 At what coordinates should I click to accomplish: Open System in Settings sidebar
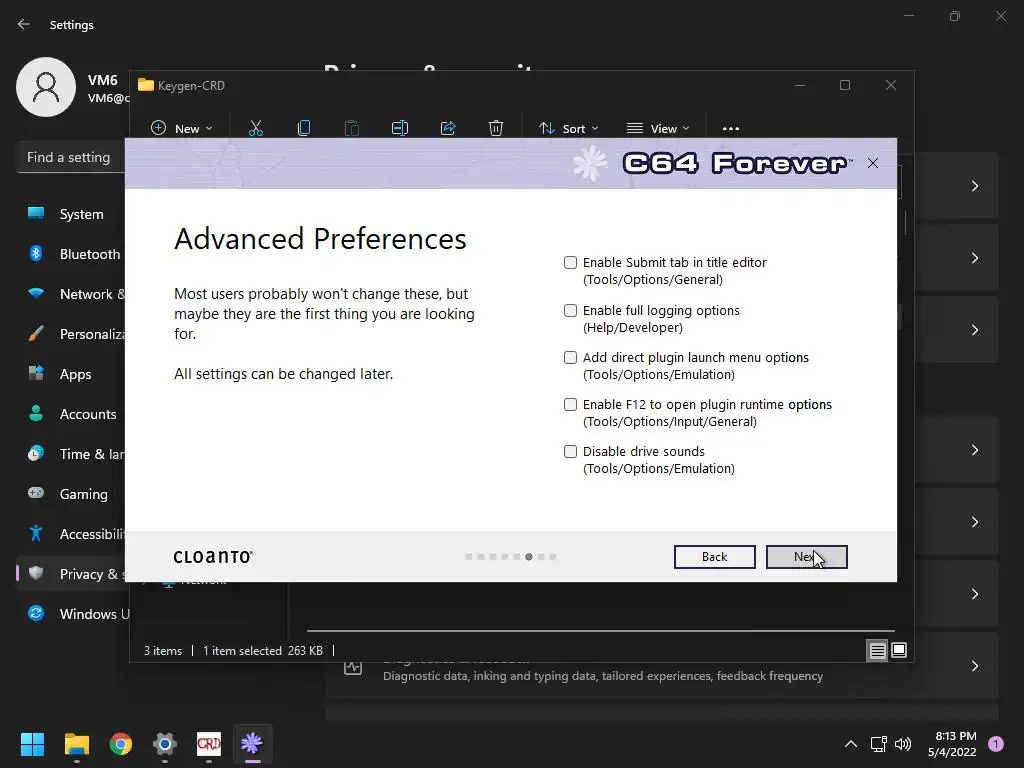pos(72,214)
